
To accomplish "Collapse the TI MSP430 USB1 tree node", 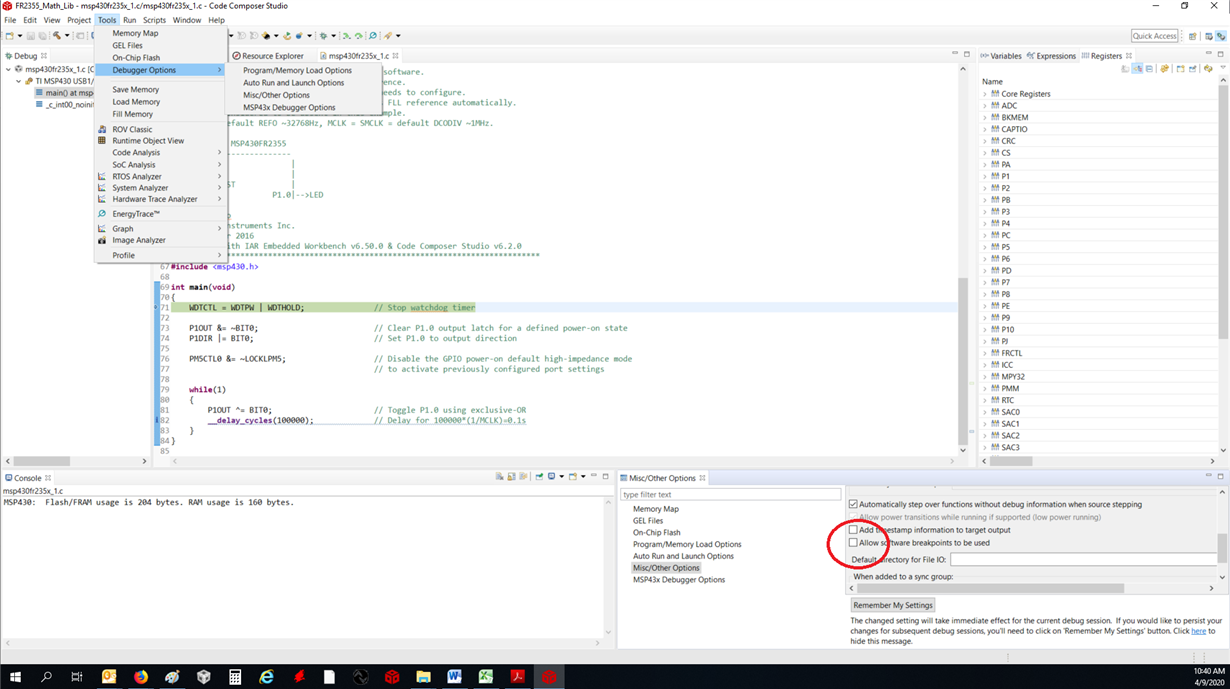I will [x=19, y=81].
